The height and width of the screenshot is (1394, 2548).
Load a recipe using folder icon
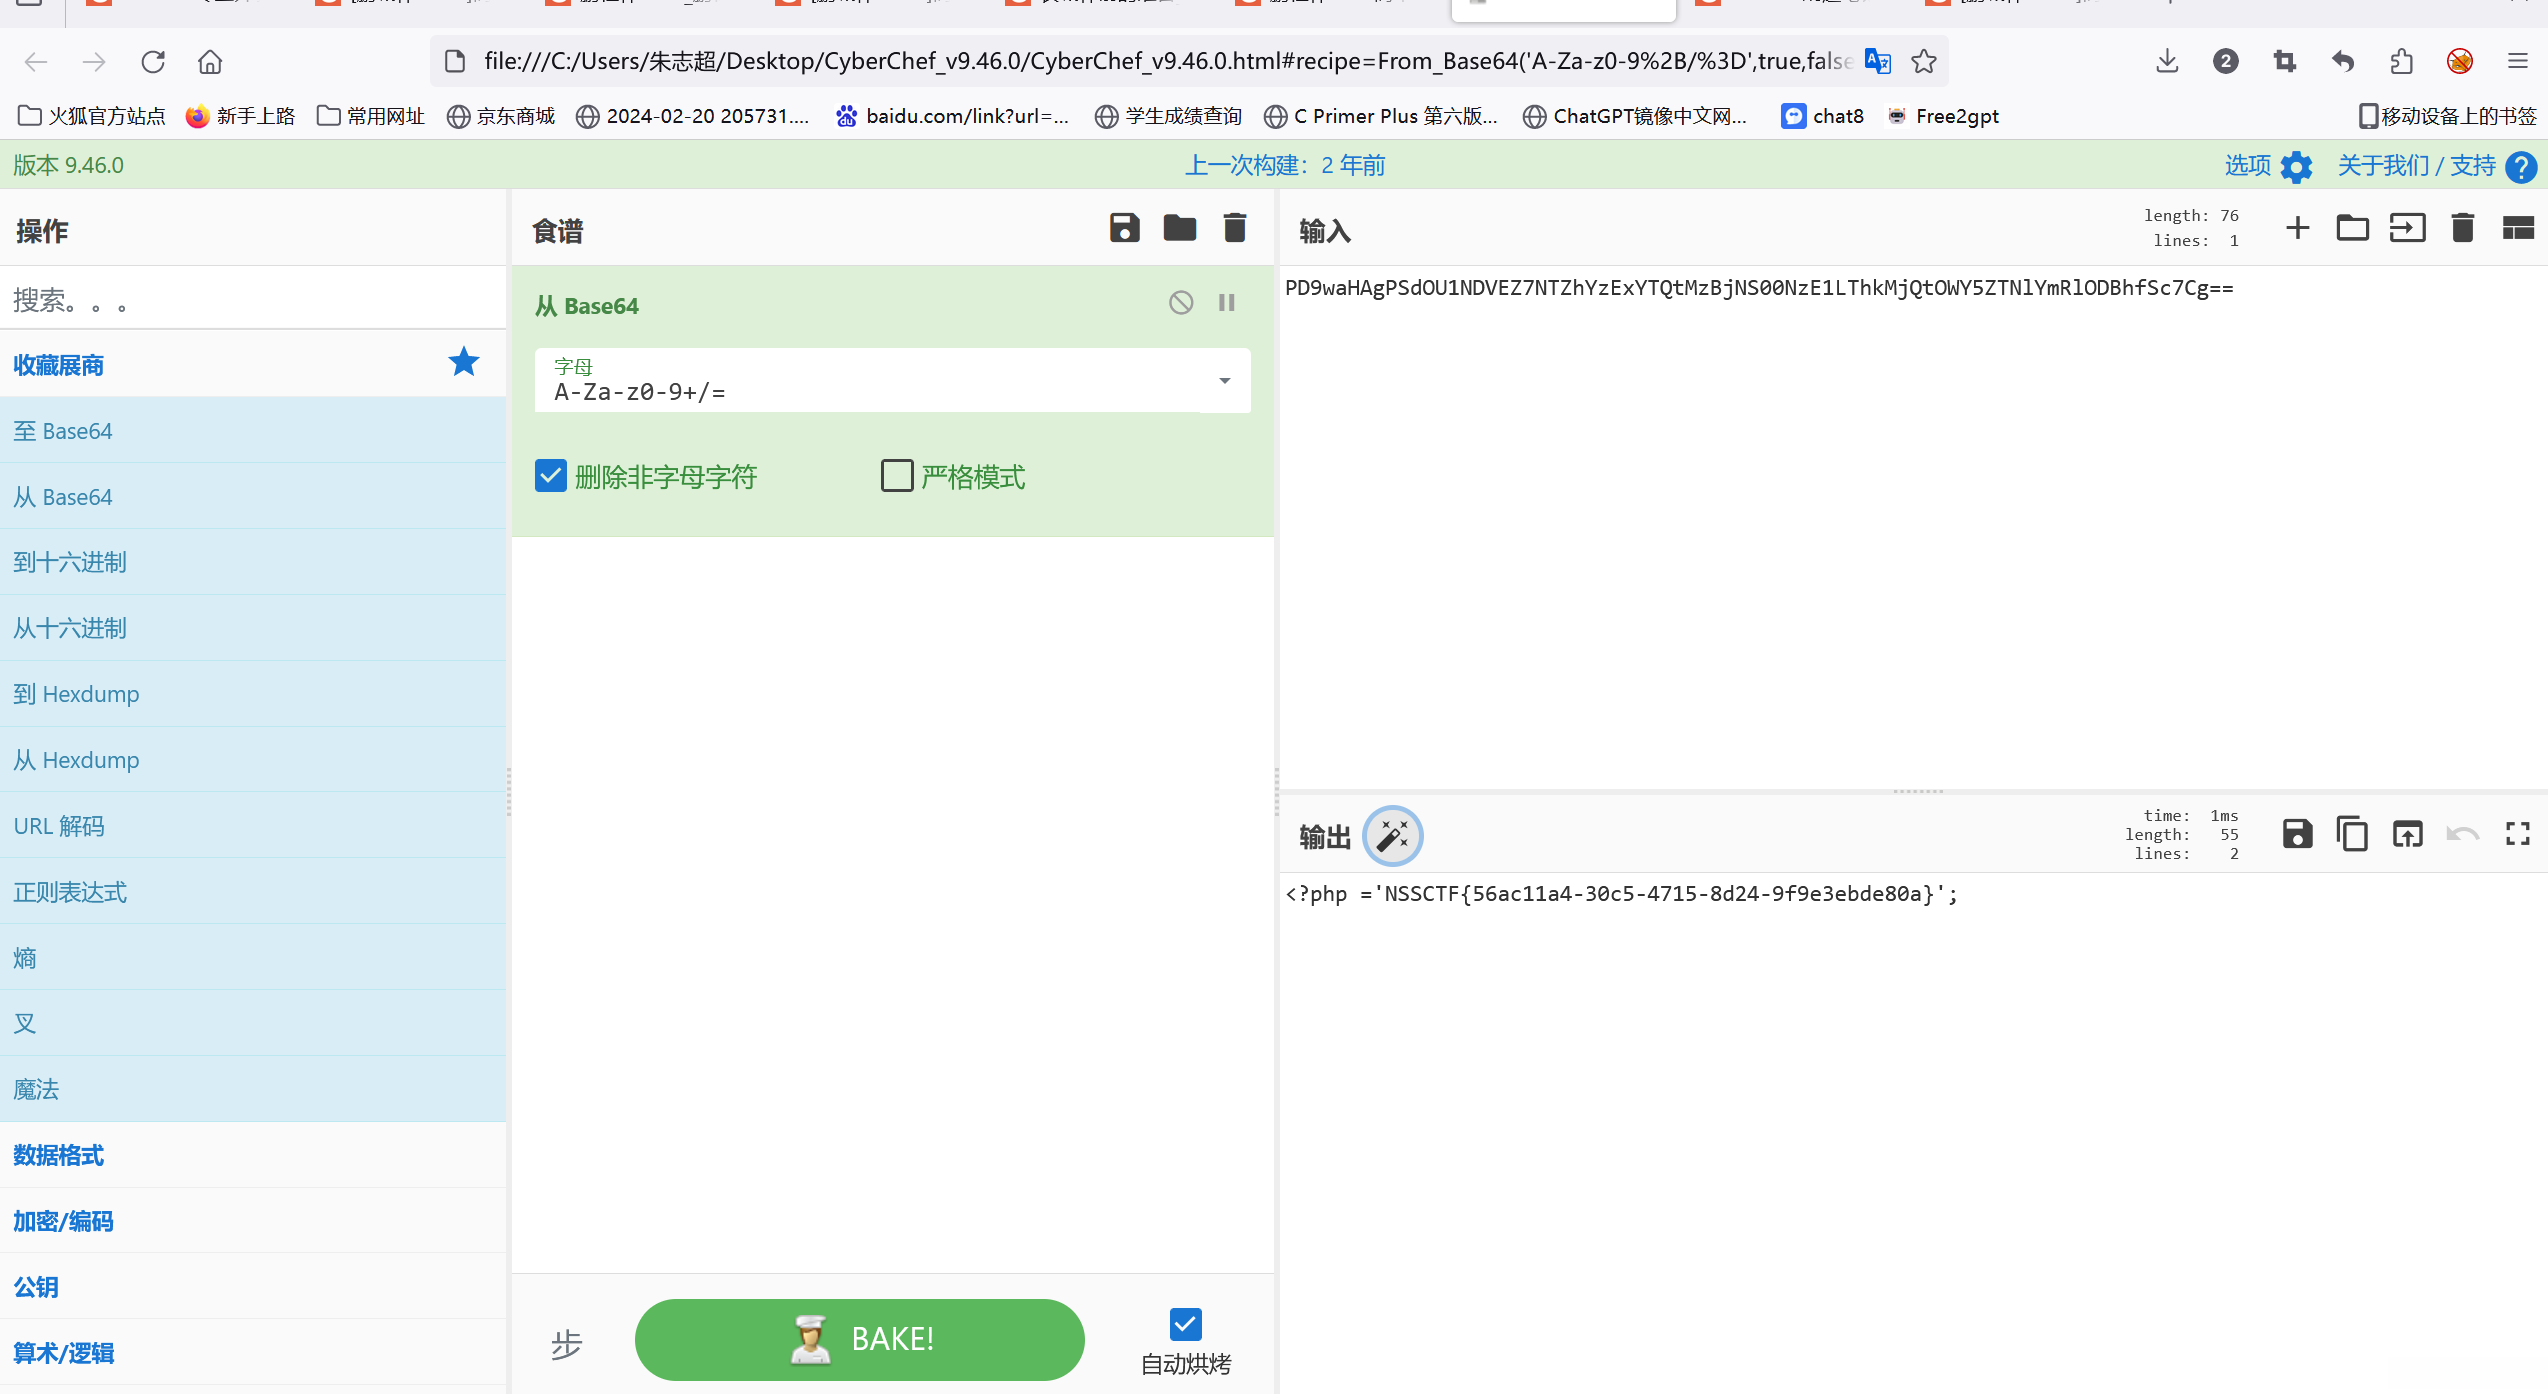click(1179, 229)
